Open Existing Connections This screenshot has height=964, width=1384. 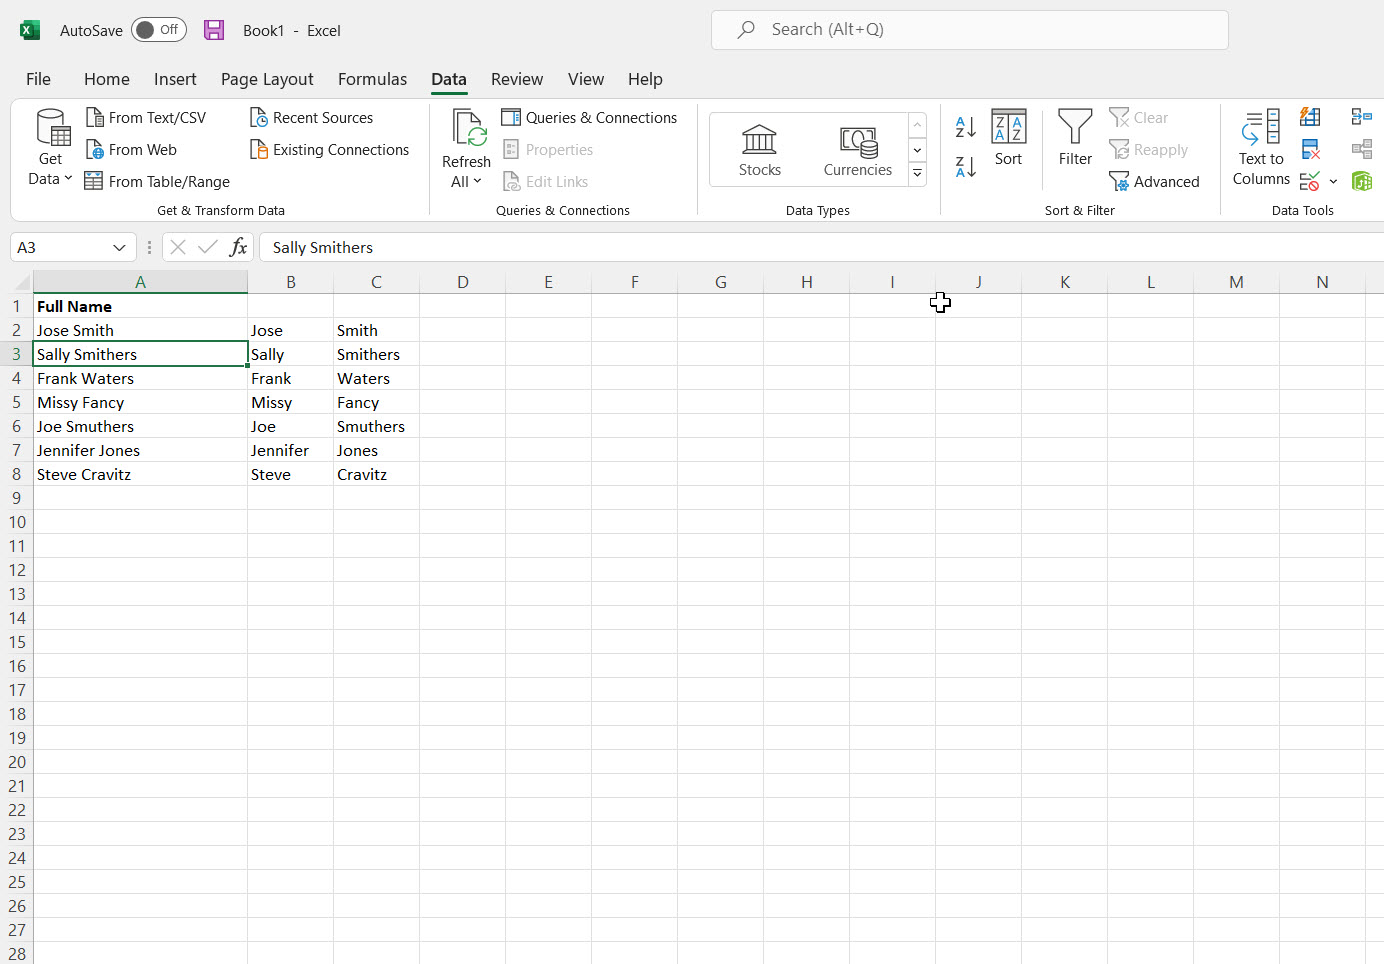point(329,150)
